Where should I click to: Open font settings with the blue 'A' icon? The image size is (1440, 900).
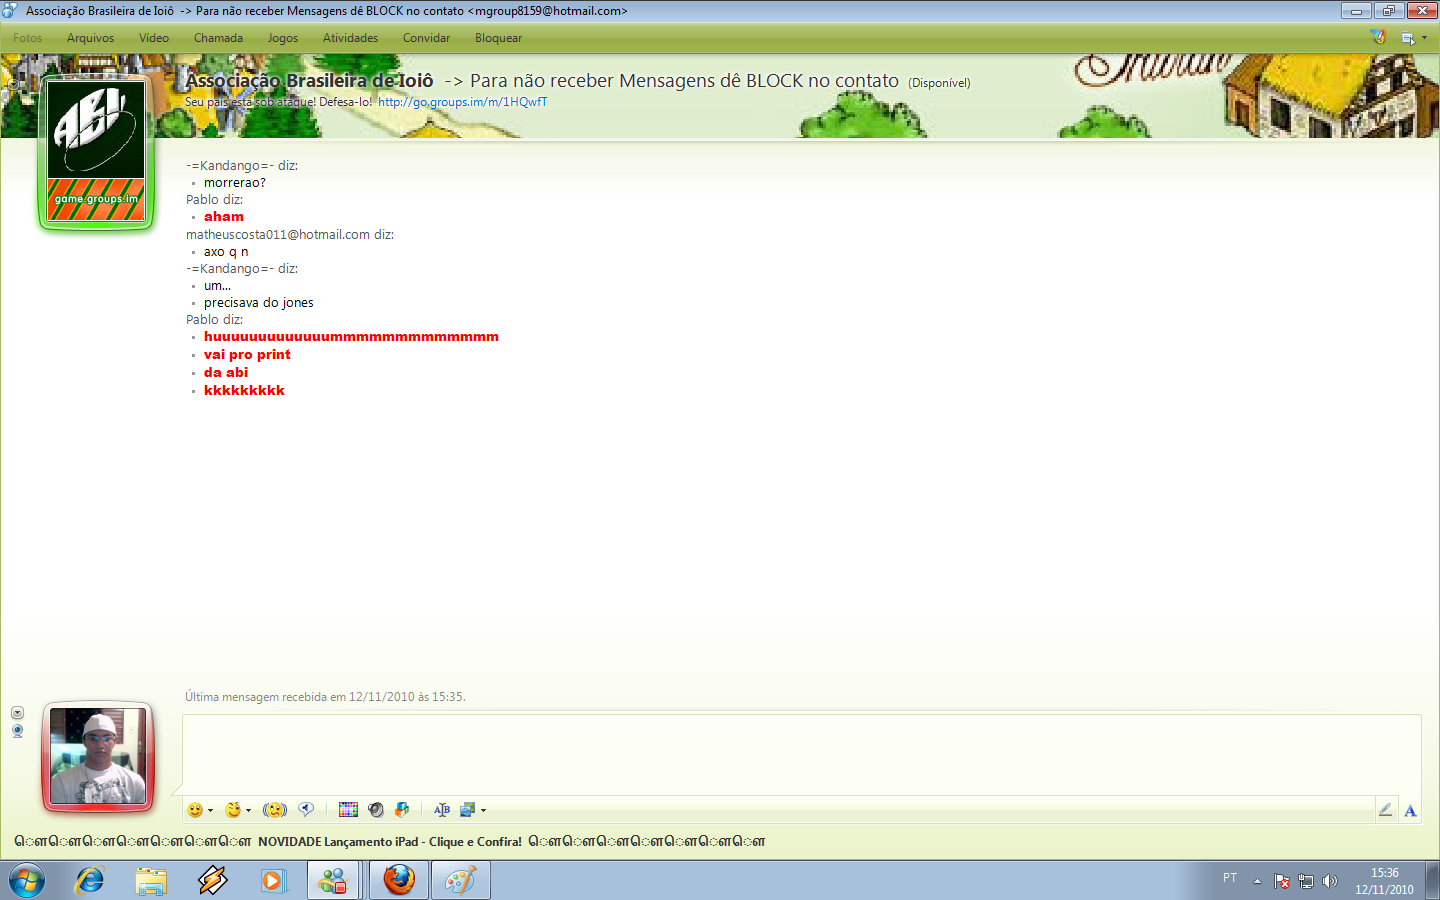tap(1410, 810)
